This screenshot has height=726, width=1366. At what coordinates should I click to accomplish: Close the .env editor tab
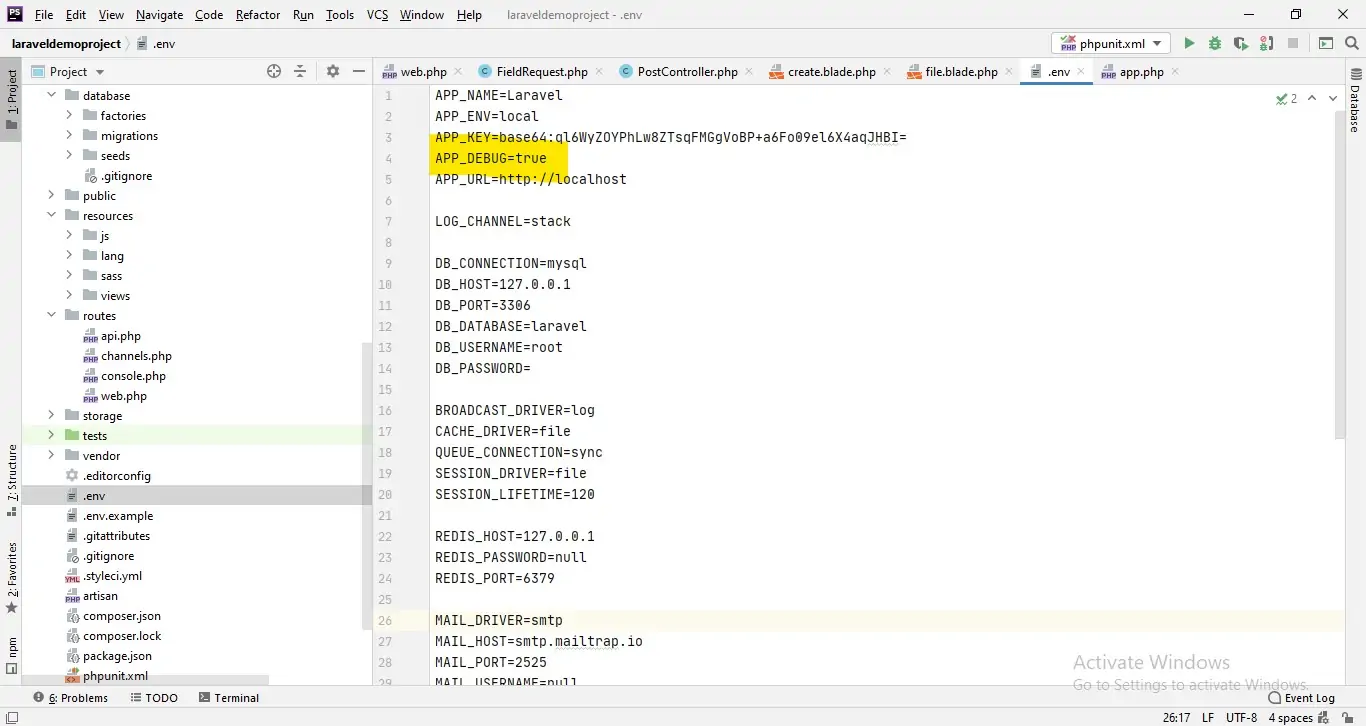(x=1081, y=71)
